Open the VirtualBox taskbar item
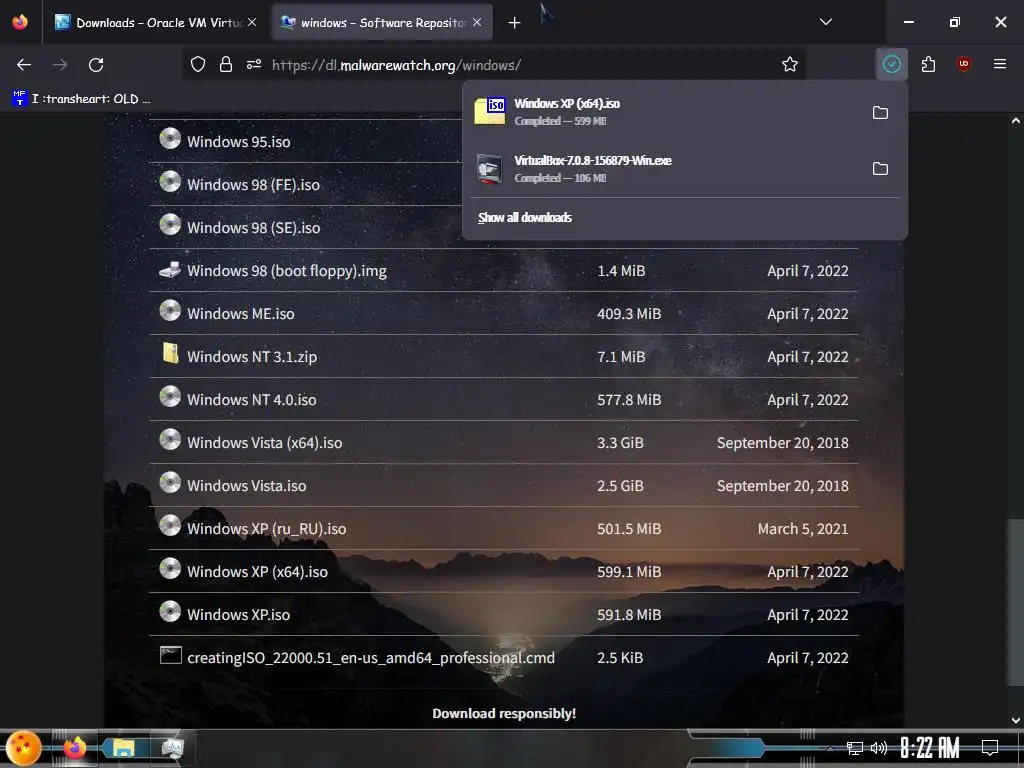Viewport: 1024px width, 768px height. click(172, 748)
